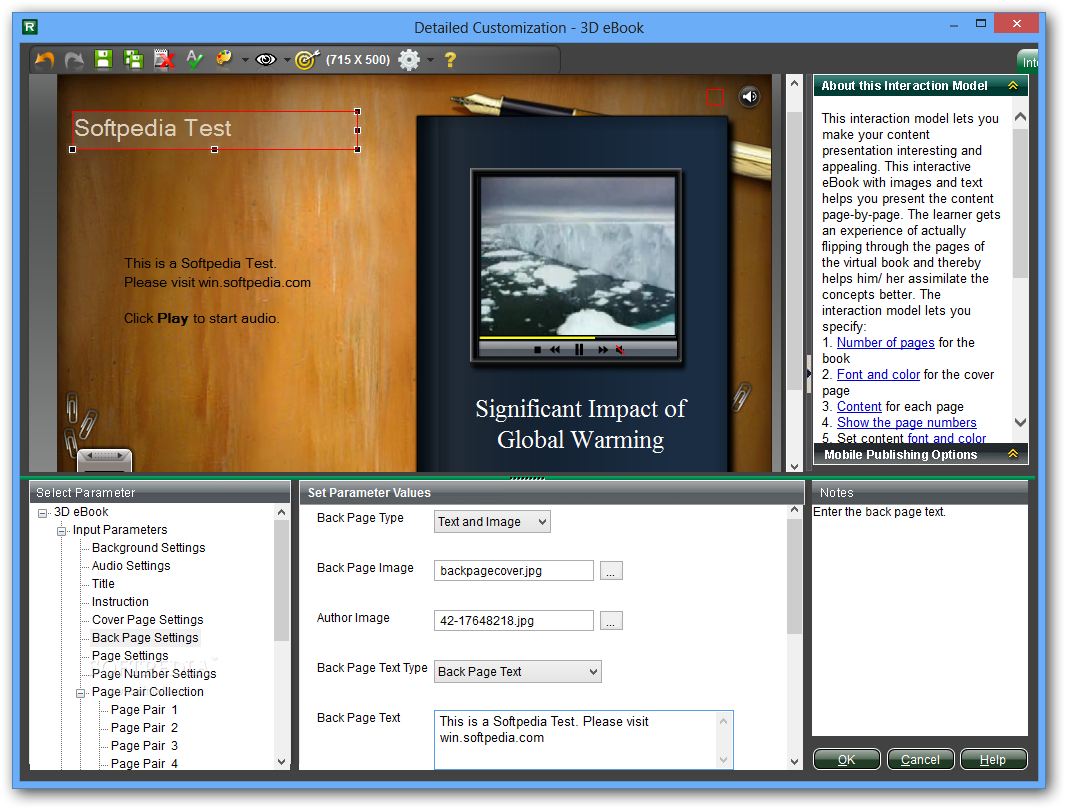Open the Back Page Text Type dropdown
1066x809 pixels.
[x=517, y=672]
